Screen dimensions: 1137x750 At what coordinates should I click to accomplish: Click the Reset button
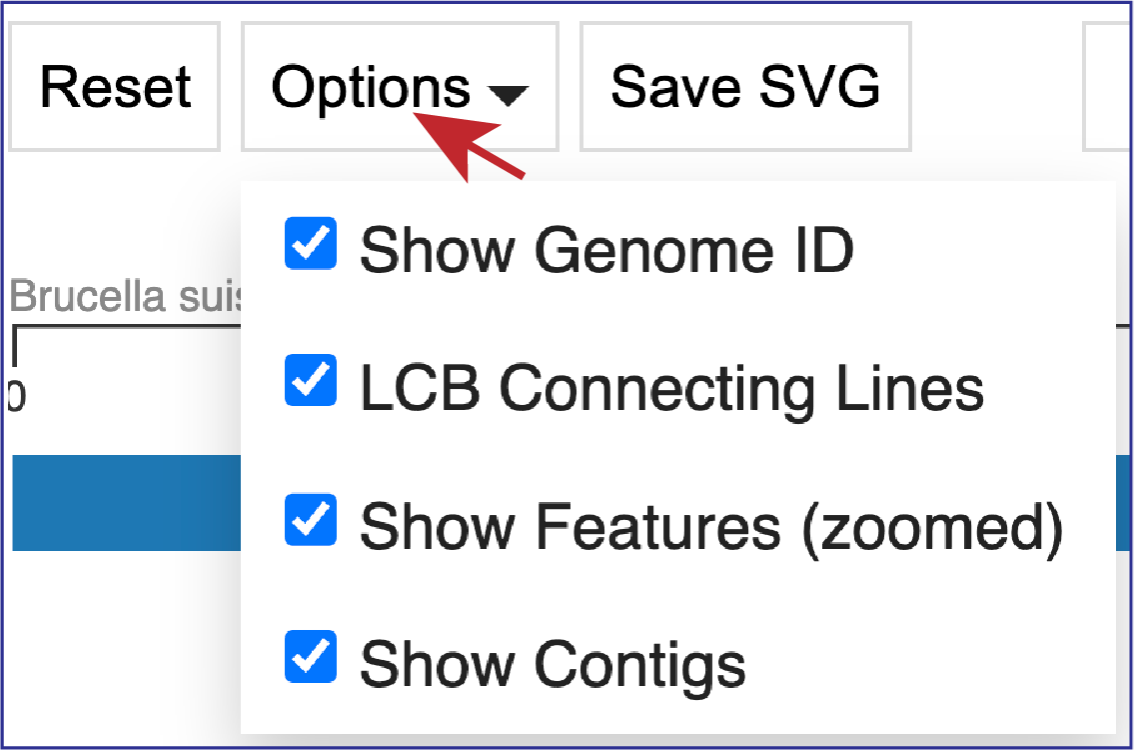(x=114, y=87)
